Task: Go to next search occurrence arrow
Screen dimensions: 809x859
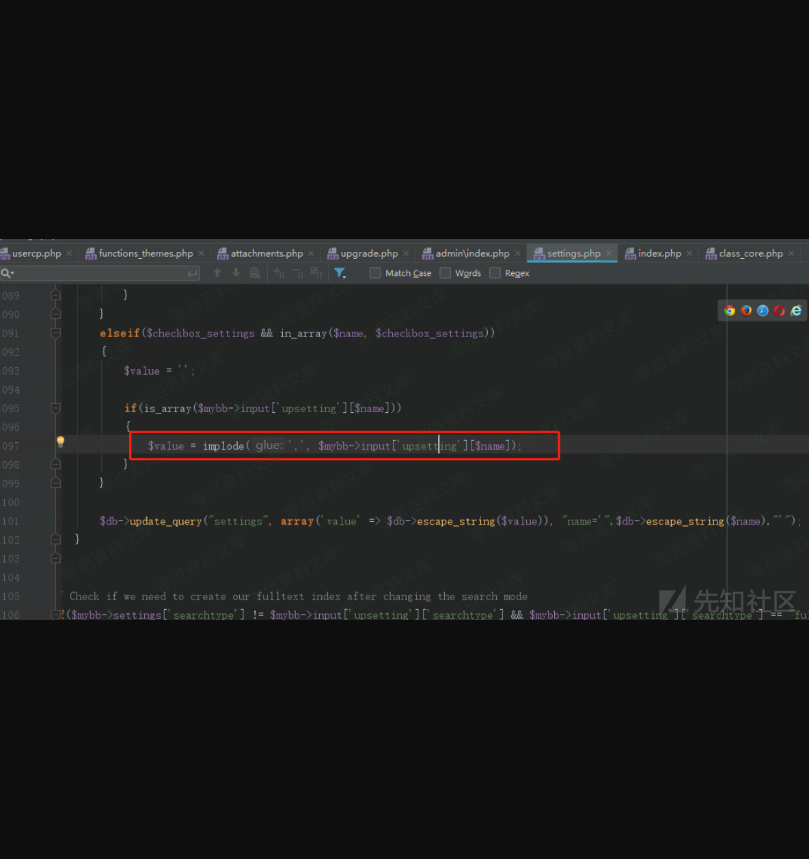Action: tap(236, 273)
